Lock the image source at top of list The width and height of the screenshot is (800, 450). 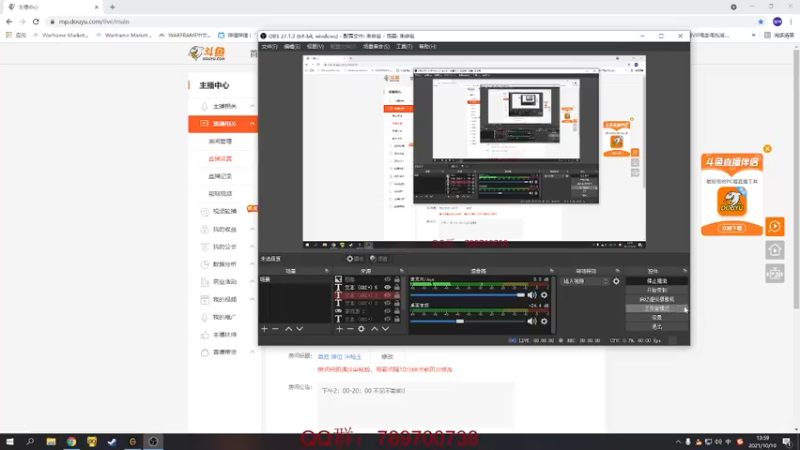click(397, 279)
